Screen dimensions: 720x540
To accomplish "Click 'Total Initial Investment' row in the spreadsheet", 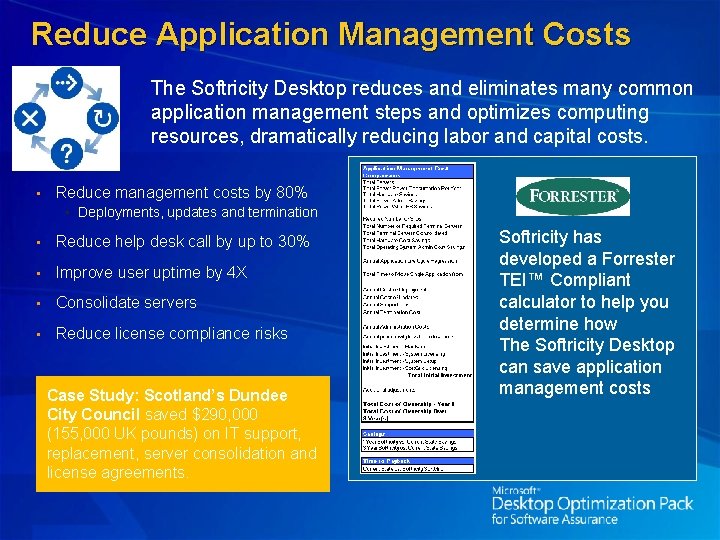I will (x=439, y=375).
